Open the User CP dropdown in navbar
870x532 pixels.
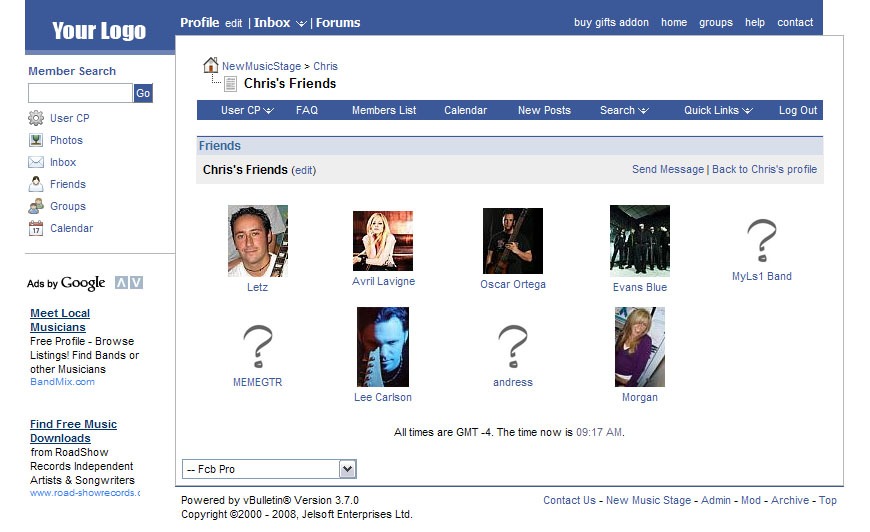click(x=247, y=110)
